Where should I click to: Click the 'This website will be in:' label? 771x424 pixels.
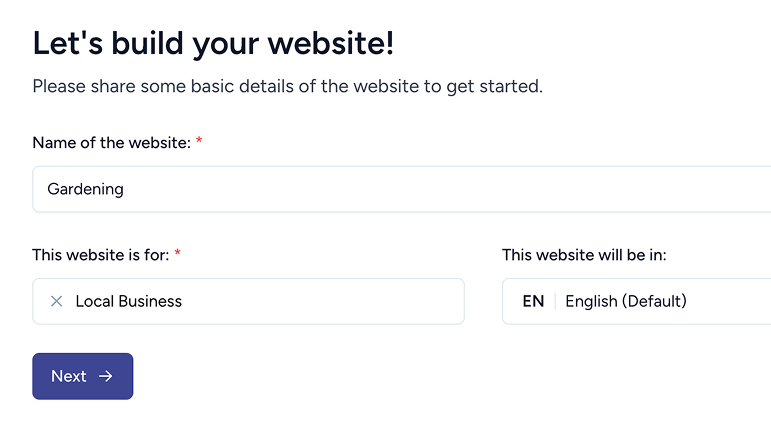(584, 255)
